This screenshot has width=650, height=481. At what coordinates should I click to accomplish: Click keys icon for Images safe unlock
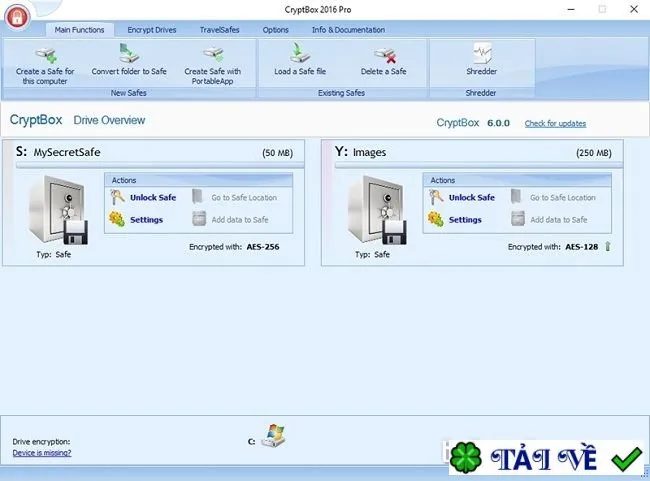click(436, 197)
